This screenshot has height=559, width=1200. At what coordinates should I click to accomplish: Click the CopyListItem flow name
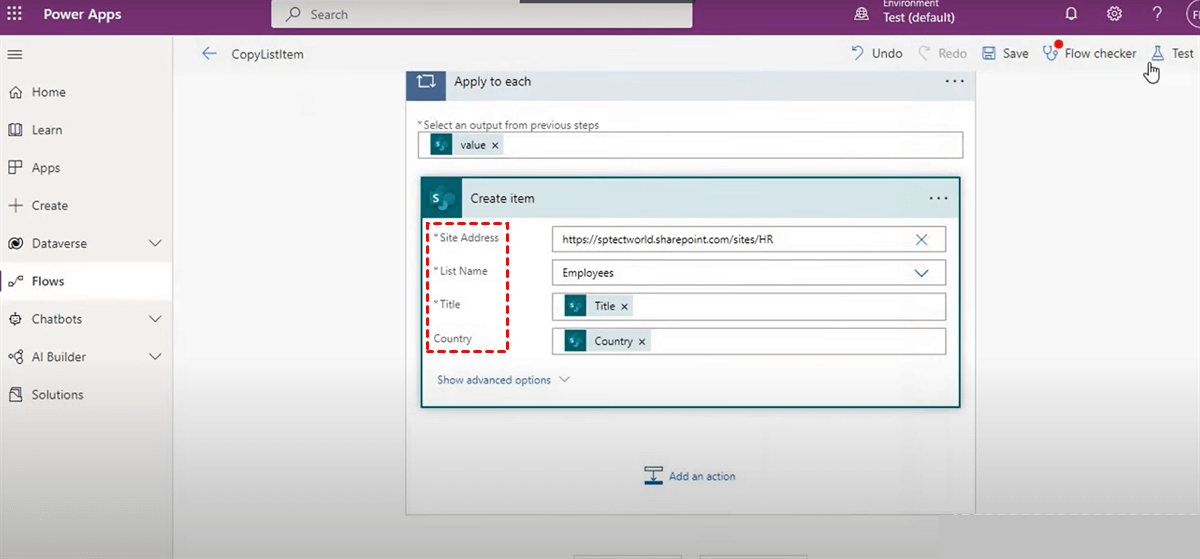267,54
